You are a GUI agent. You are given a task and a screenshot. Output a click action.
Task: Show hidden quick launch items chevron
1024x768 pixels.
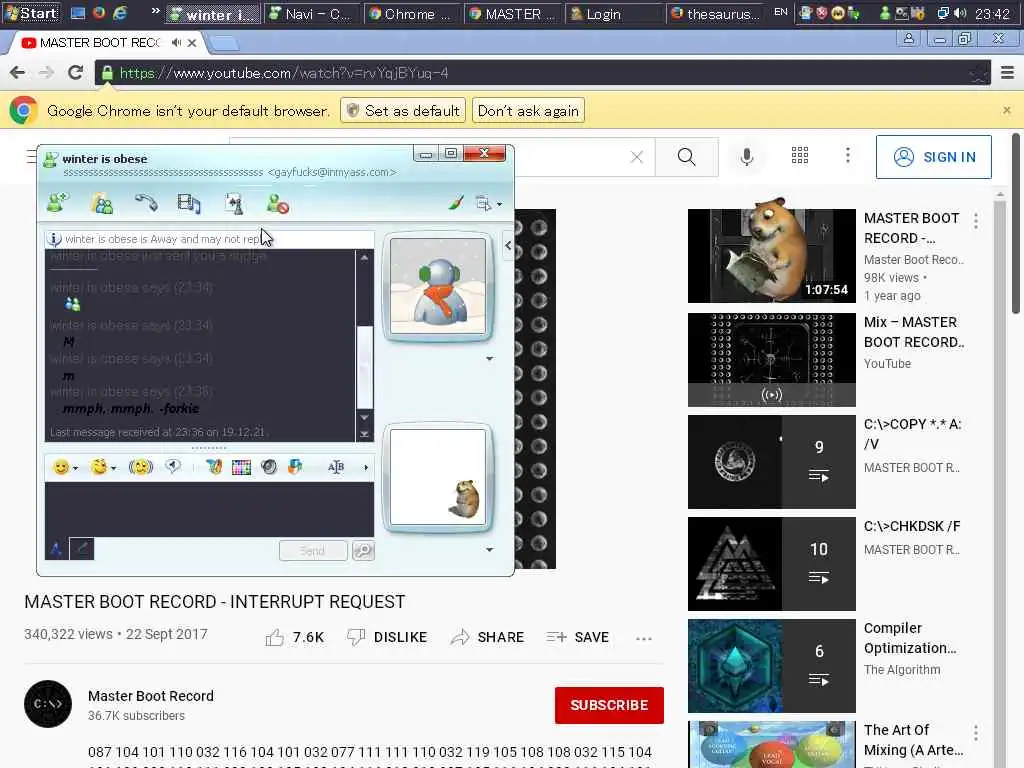(x=155, y=11)
